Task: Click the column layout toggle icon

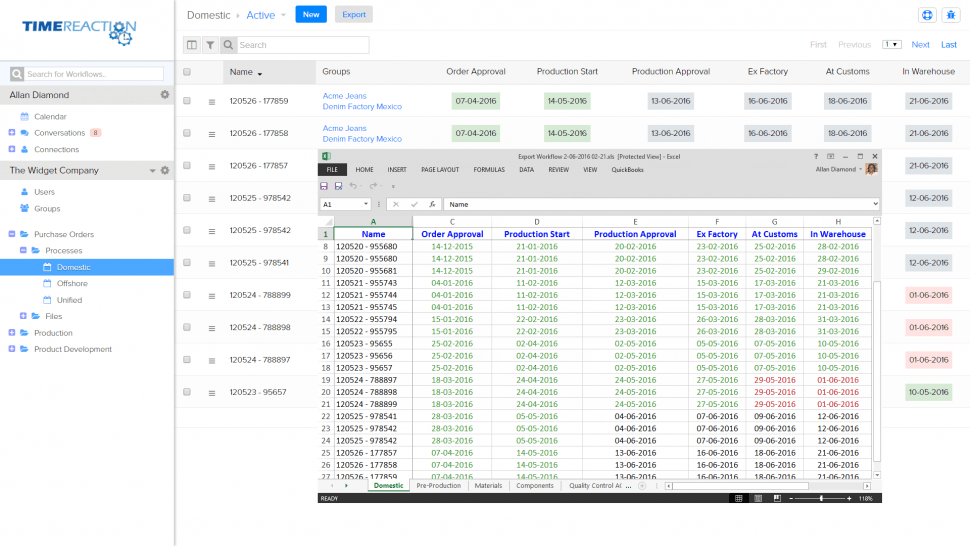Action: [192, 45]
